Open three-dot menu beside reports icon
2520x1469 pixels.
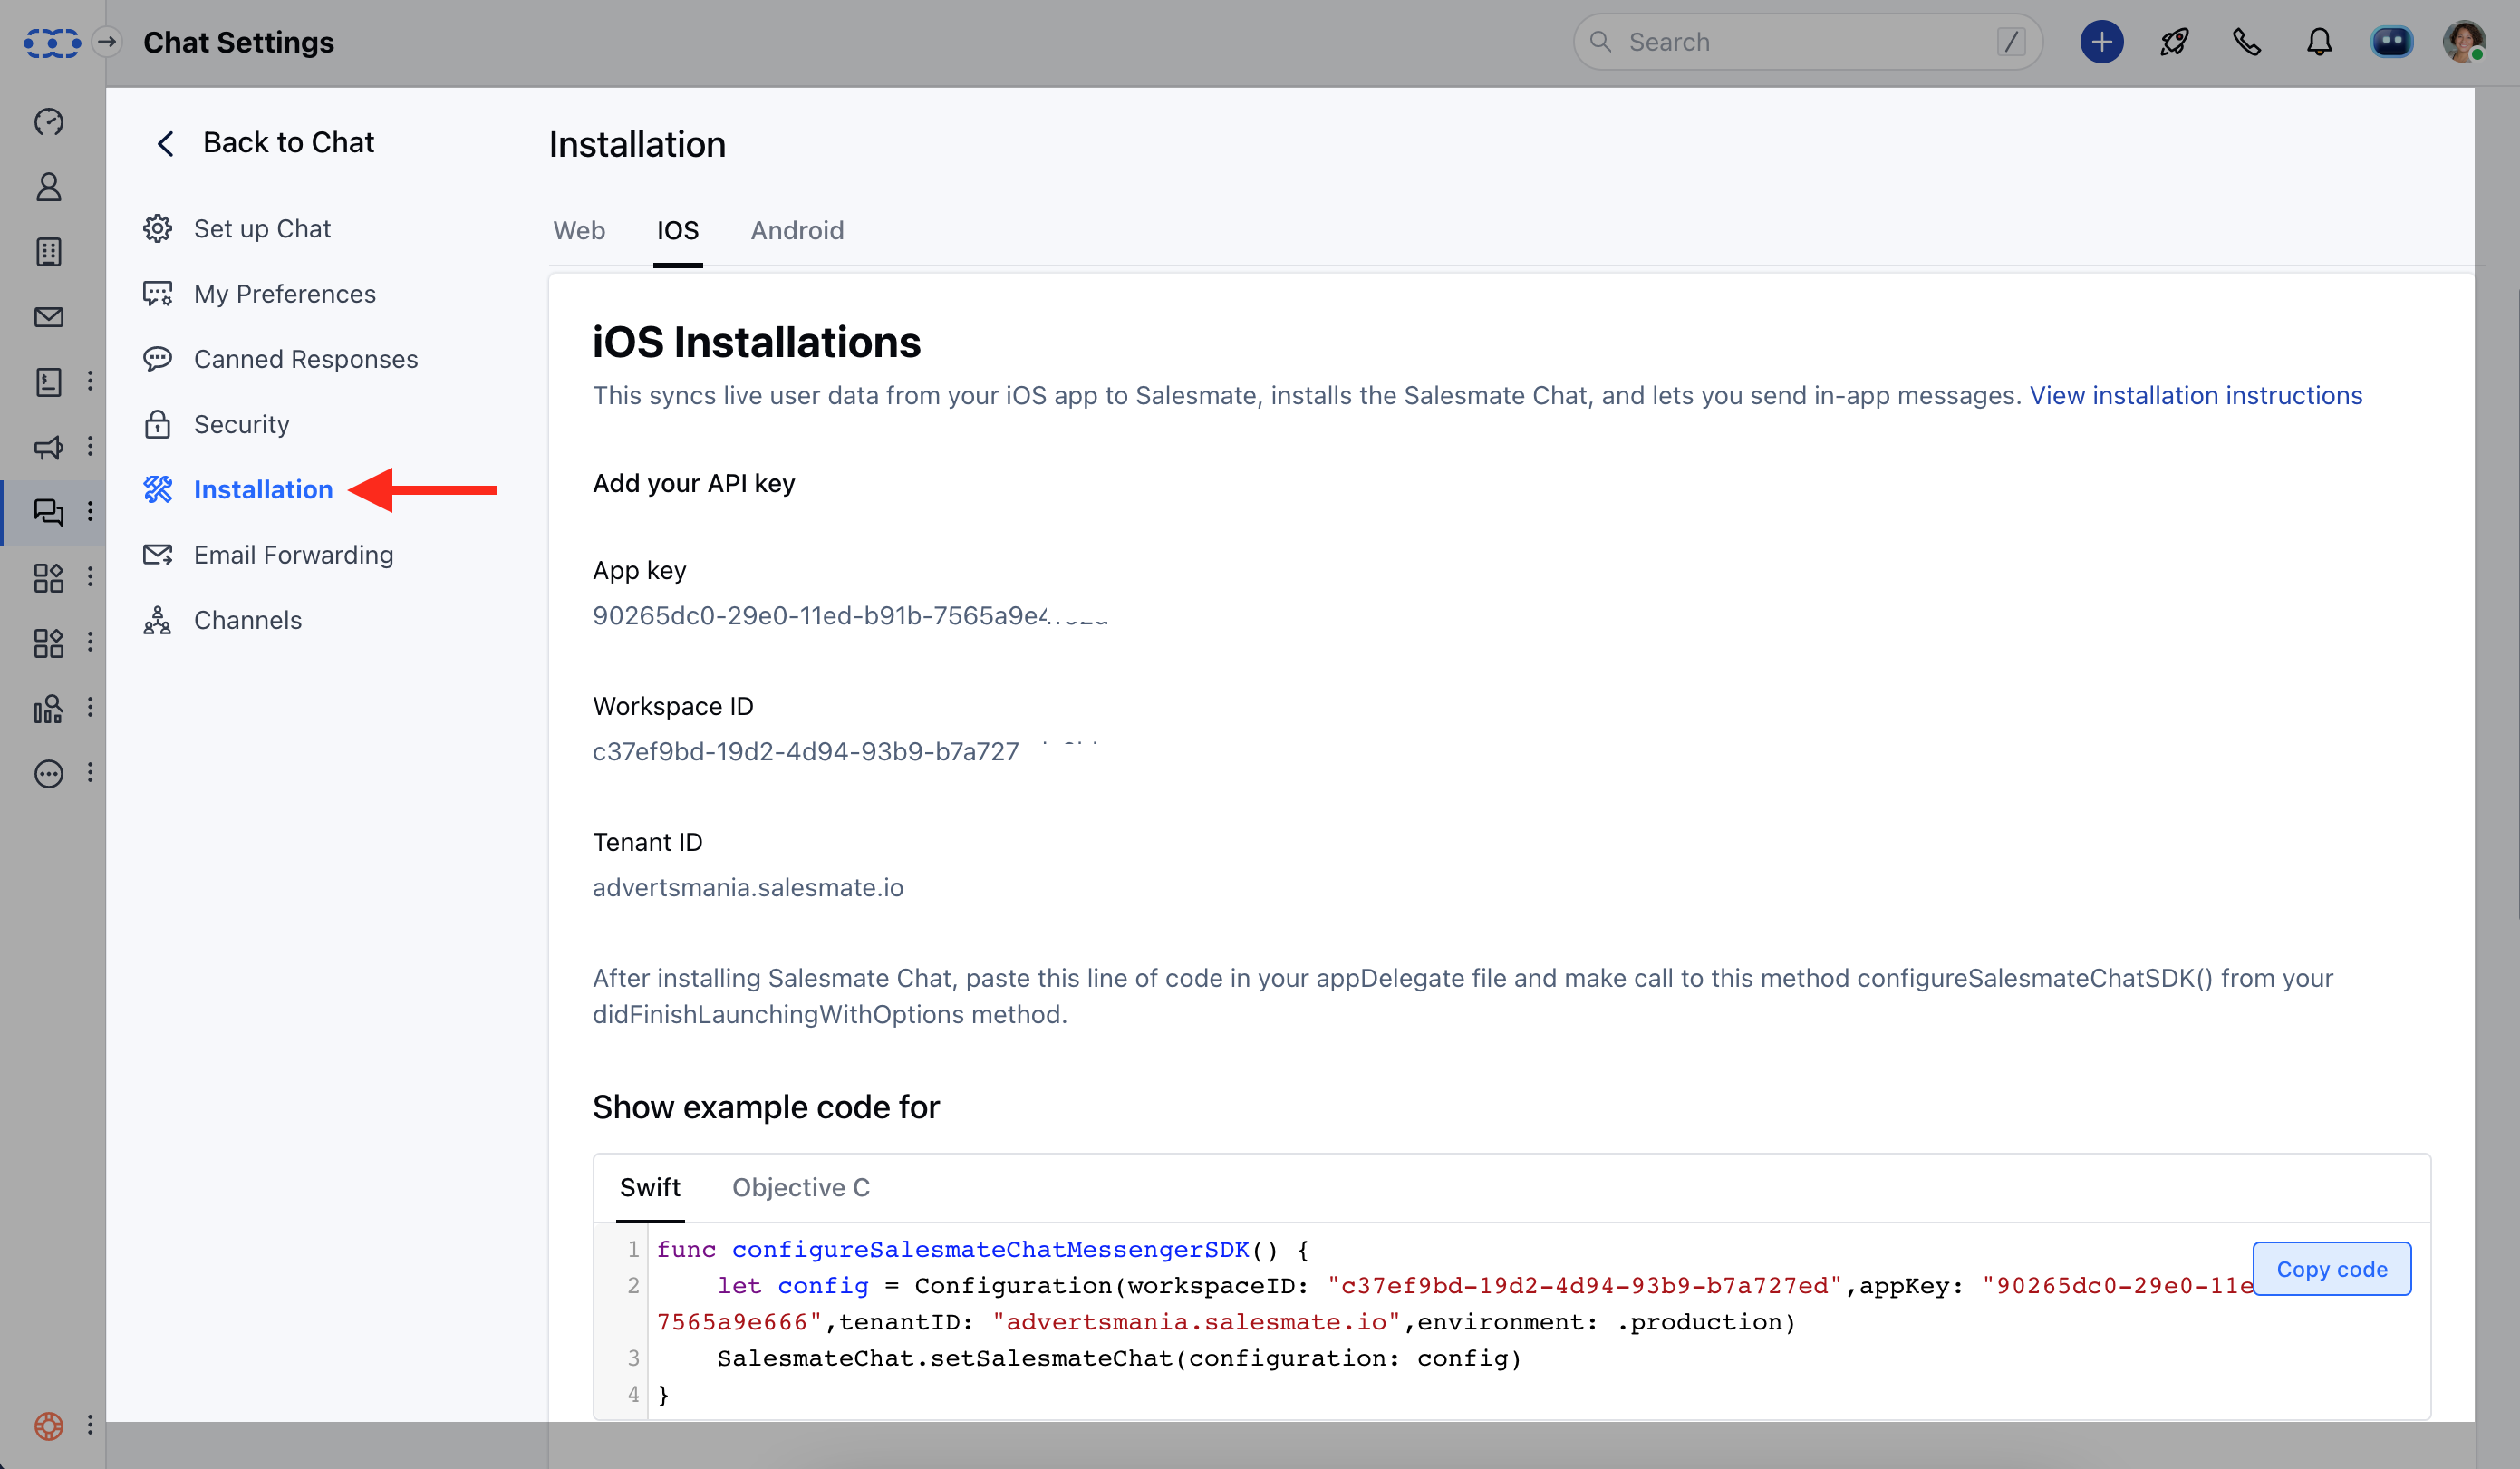click(x=90, y=708)
